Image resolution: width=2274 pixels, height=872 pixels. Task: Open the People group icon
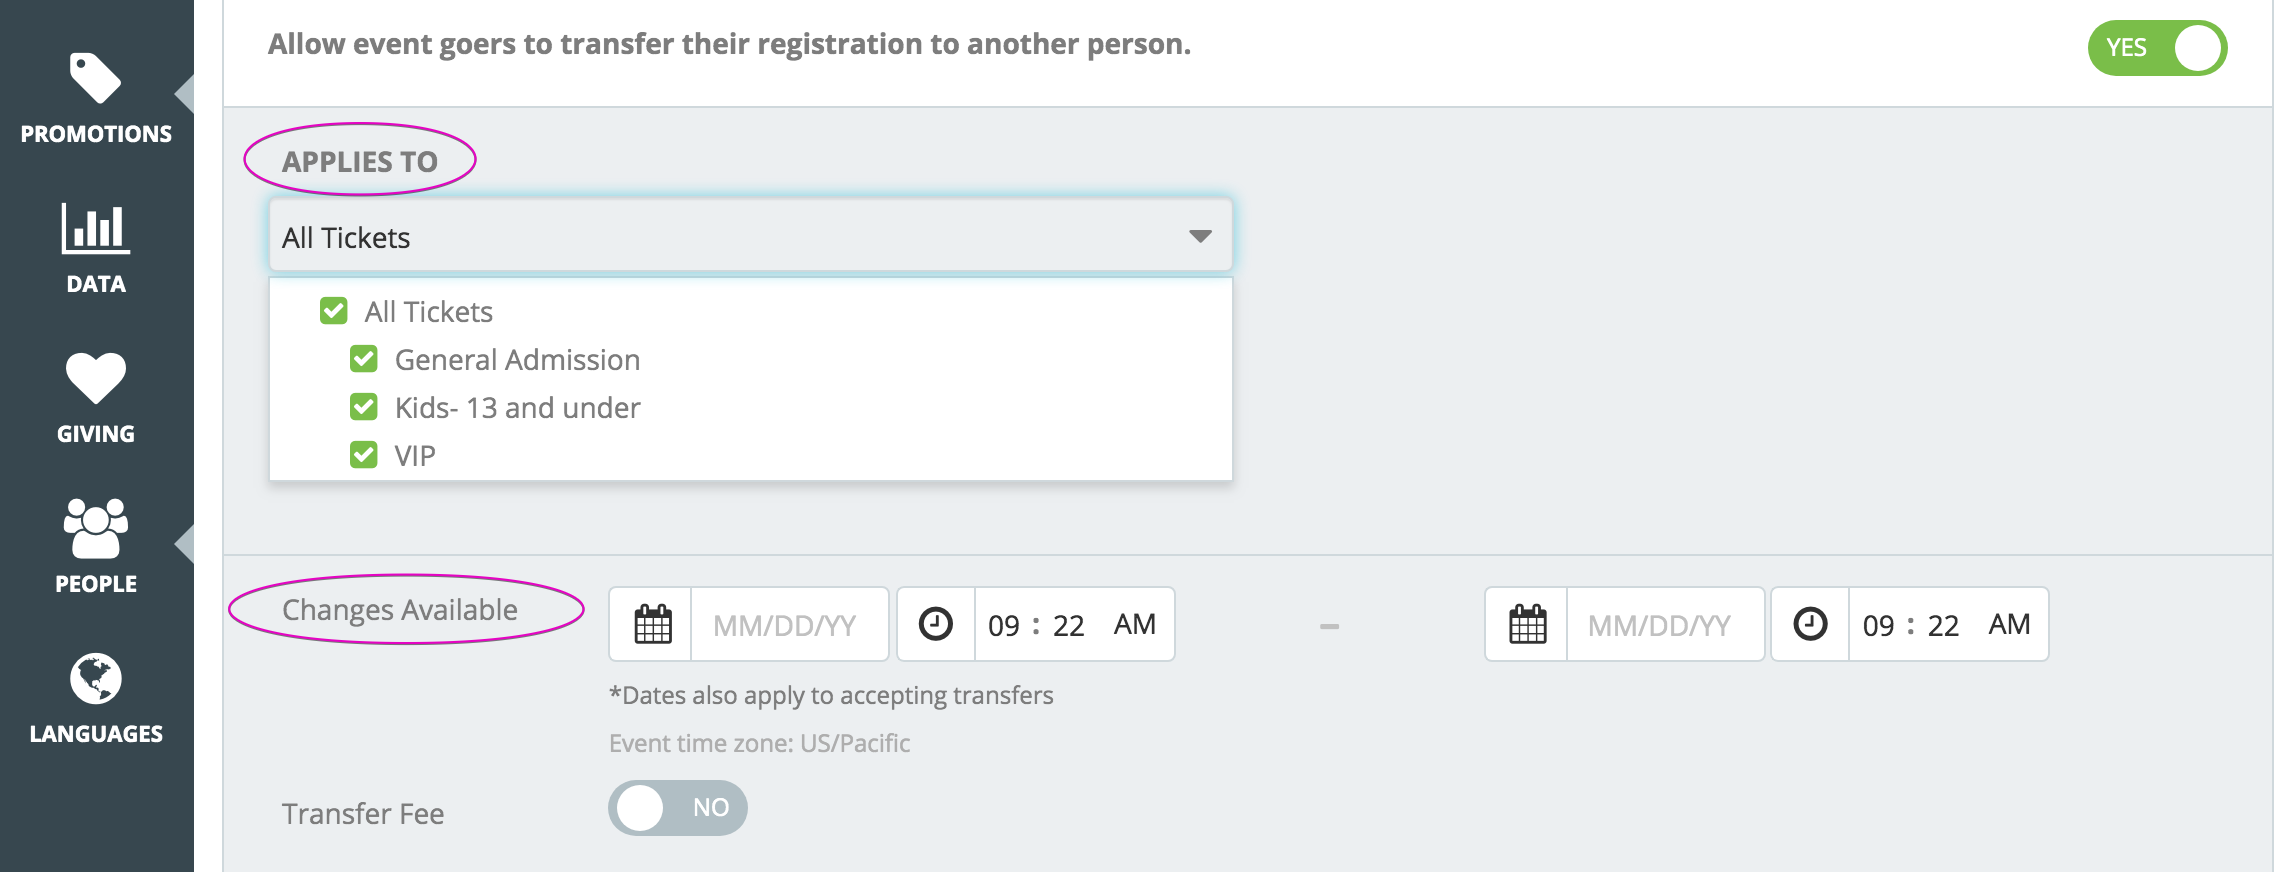(x=95, y=528)
